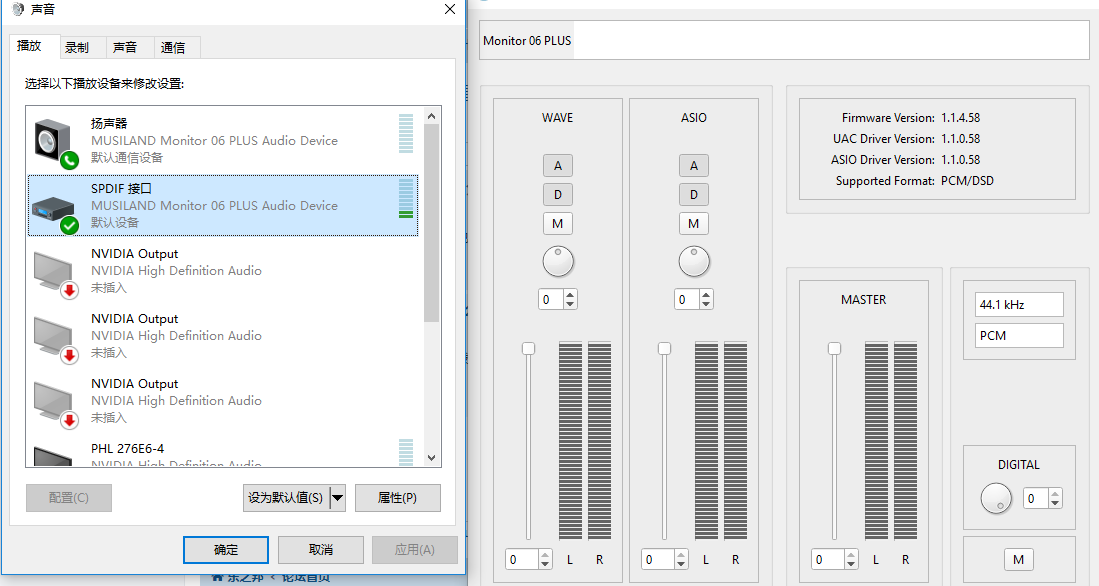Click the DIGITAL output knob
The image size is (1099, 586).
click(x=996, y=498)
